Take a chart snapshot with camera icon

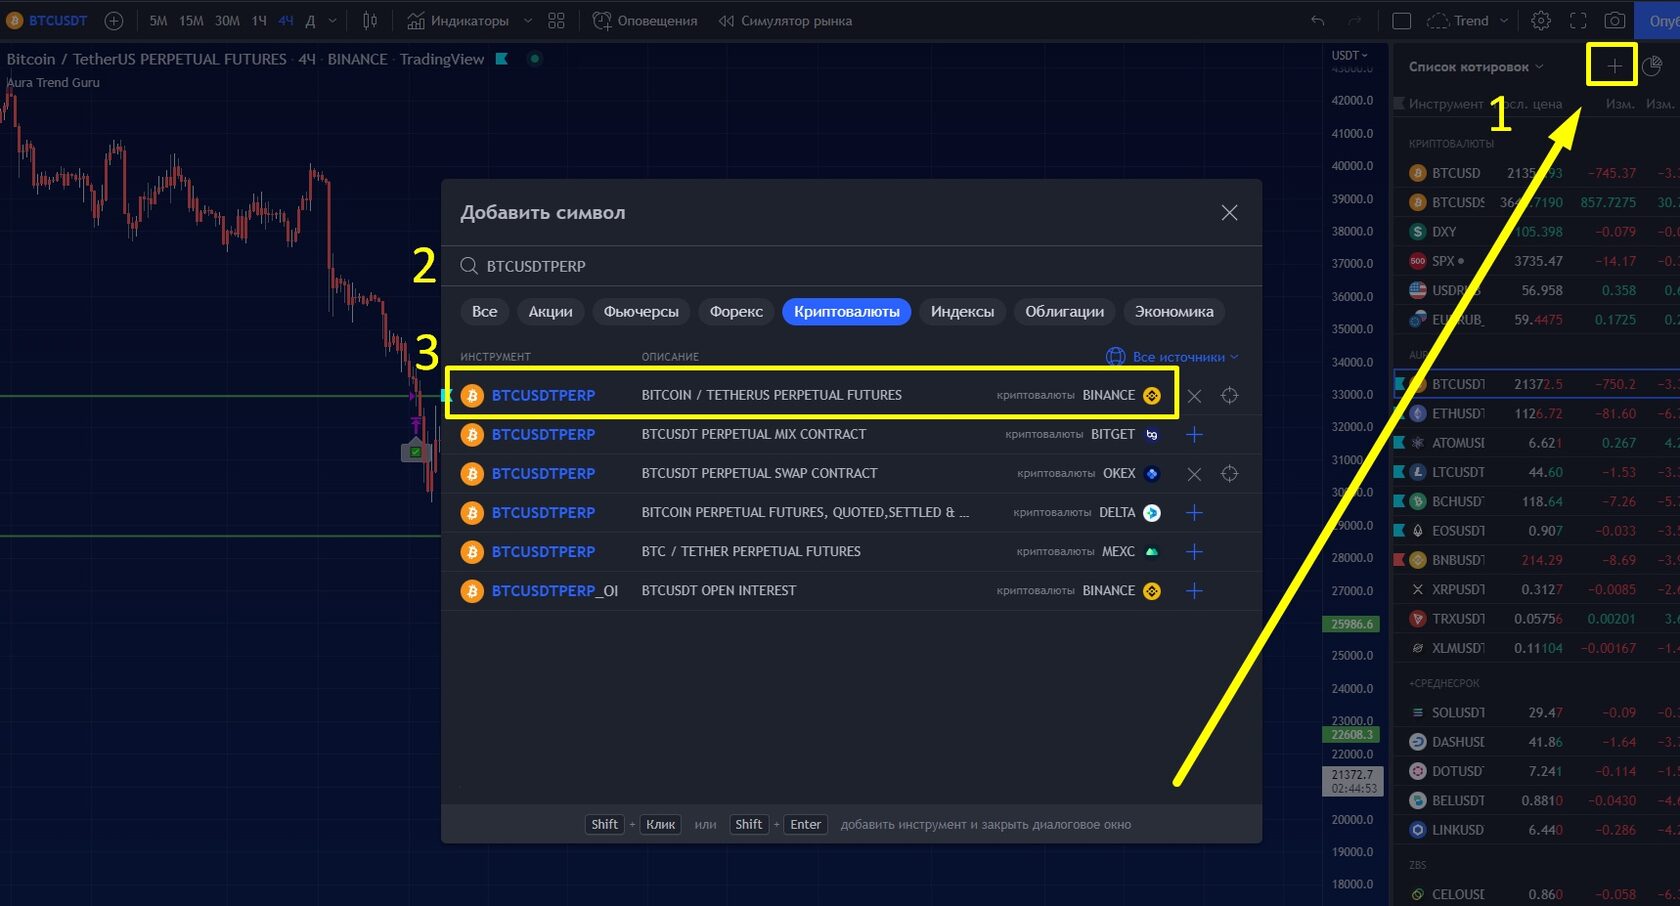[1614, 21]
